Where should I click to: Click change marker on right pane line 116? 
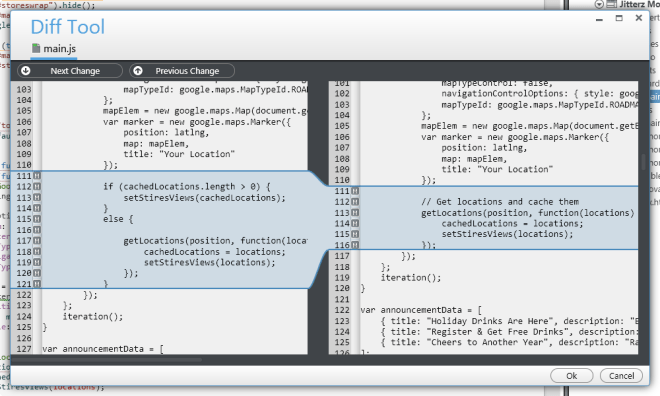(x=355, y=245)
